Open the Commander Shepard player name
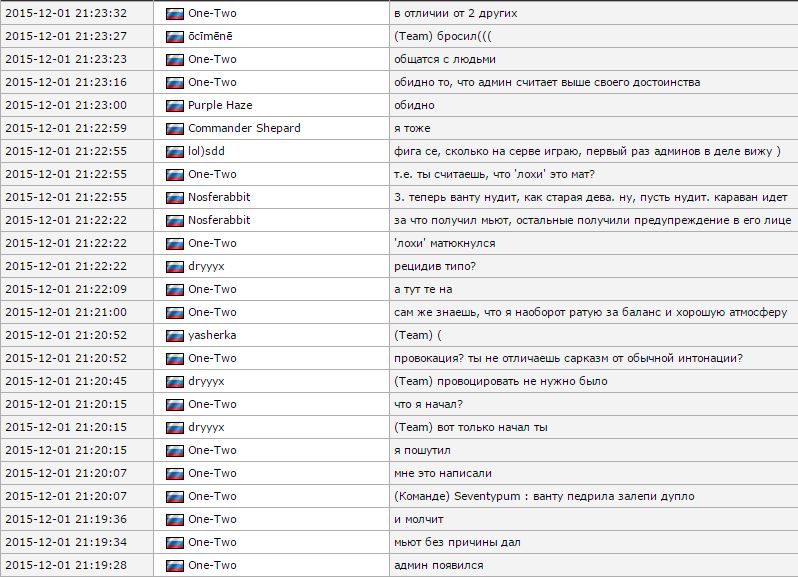The image size is (798, 577). coord(244,128)
